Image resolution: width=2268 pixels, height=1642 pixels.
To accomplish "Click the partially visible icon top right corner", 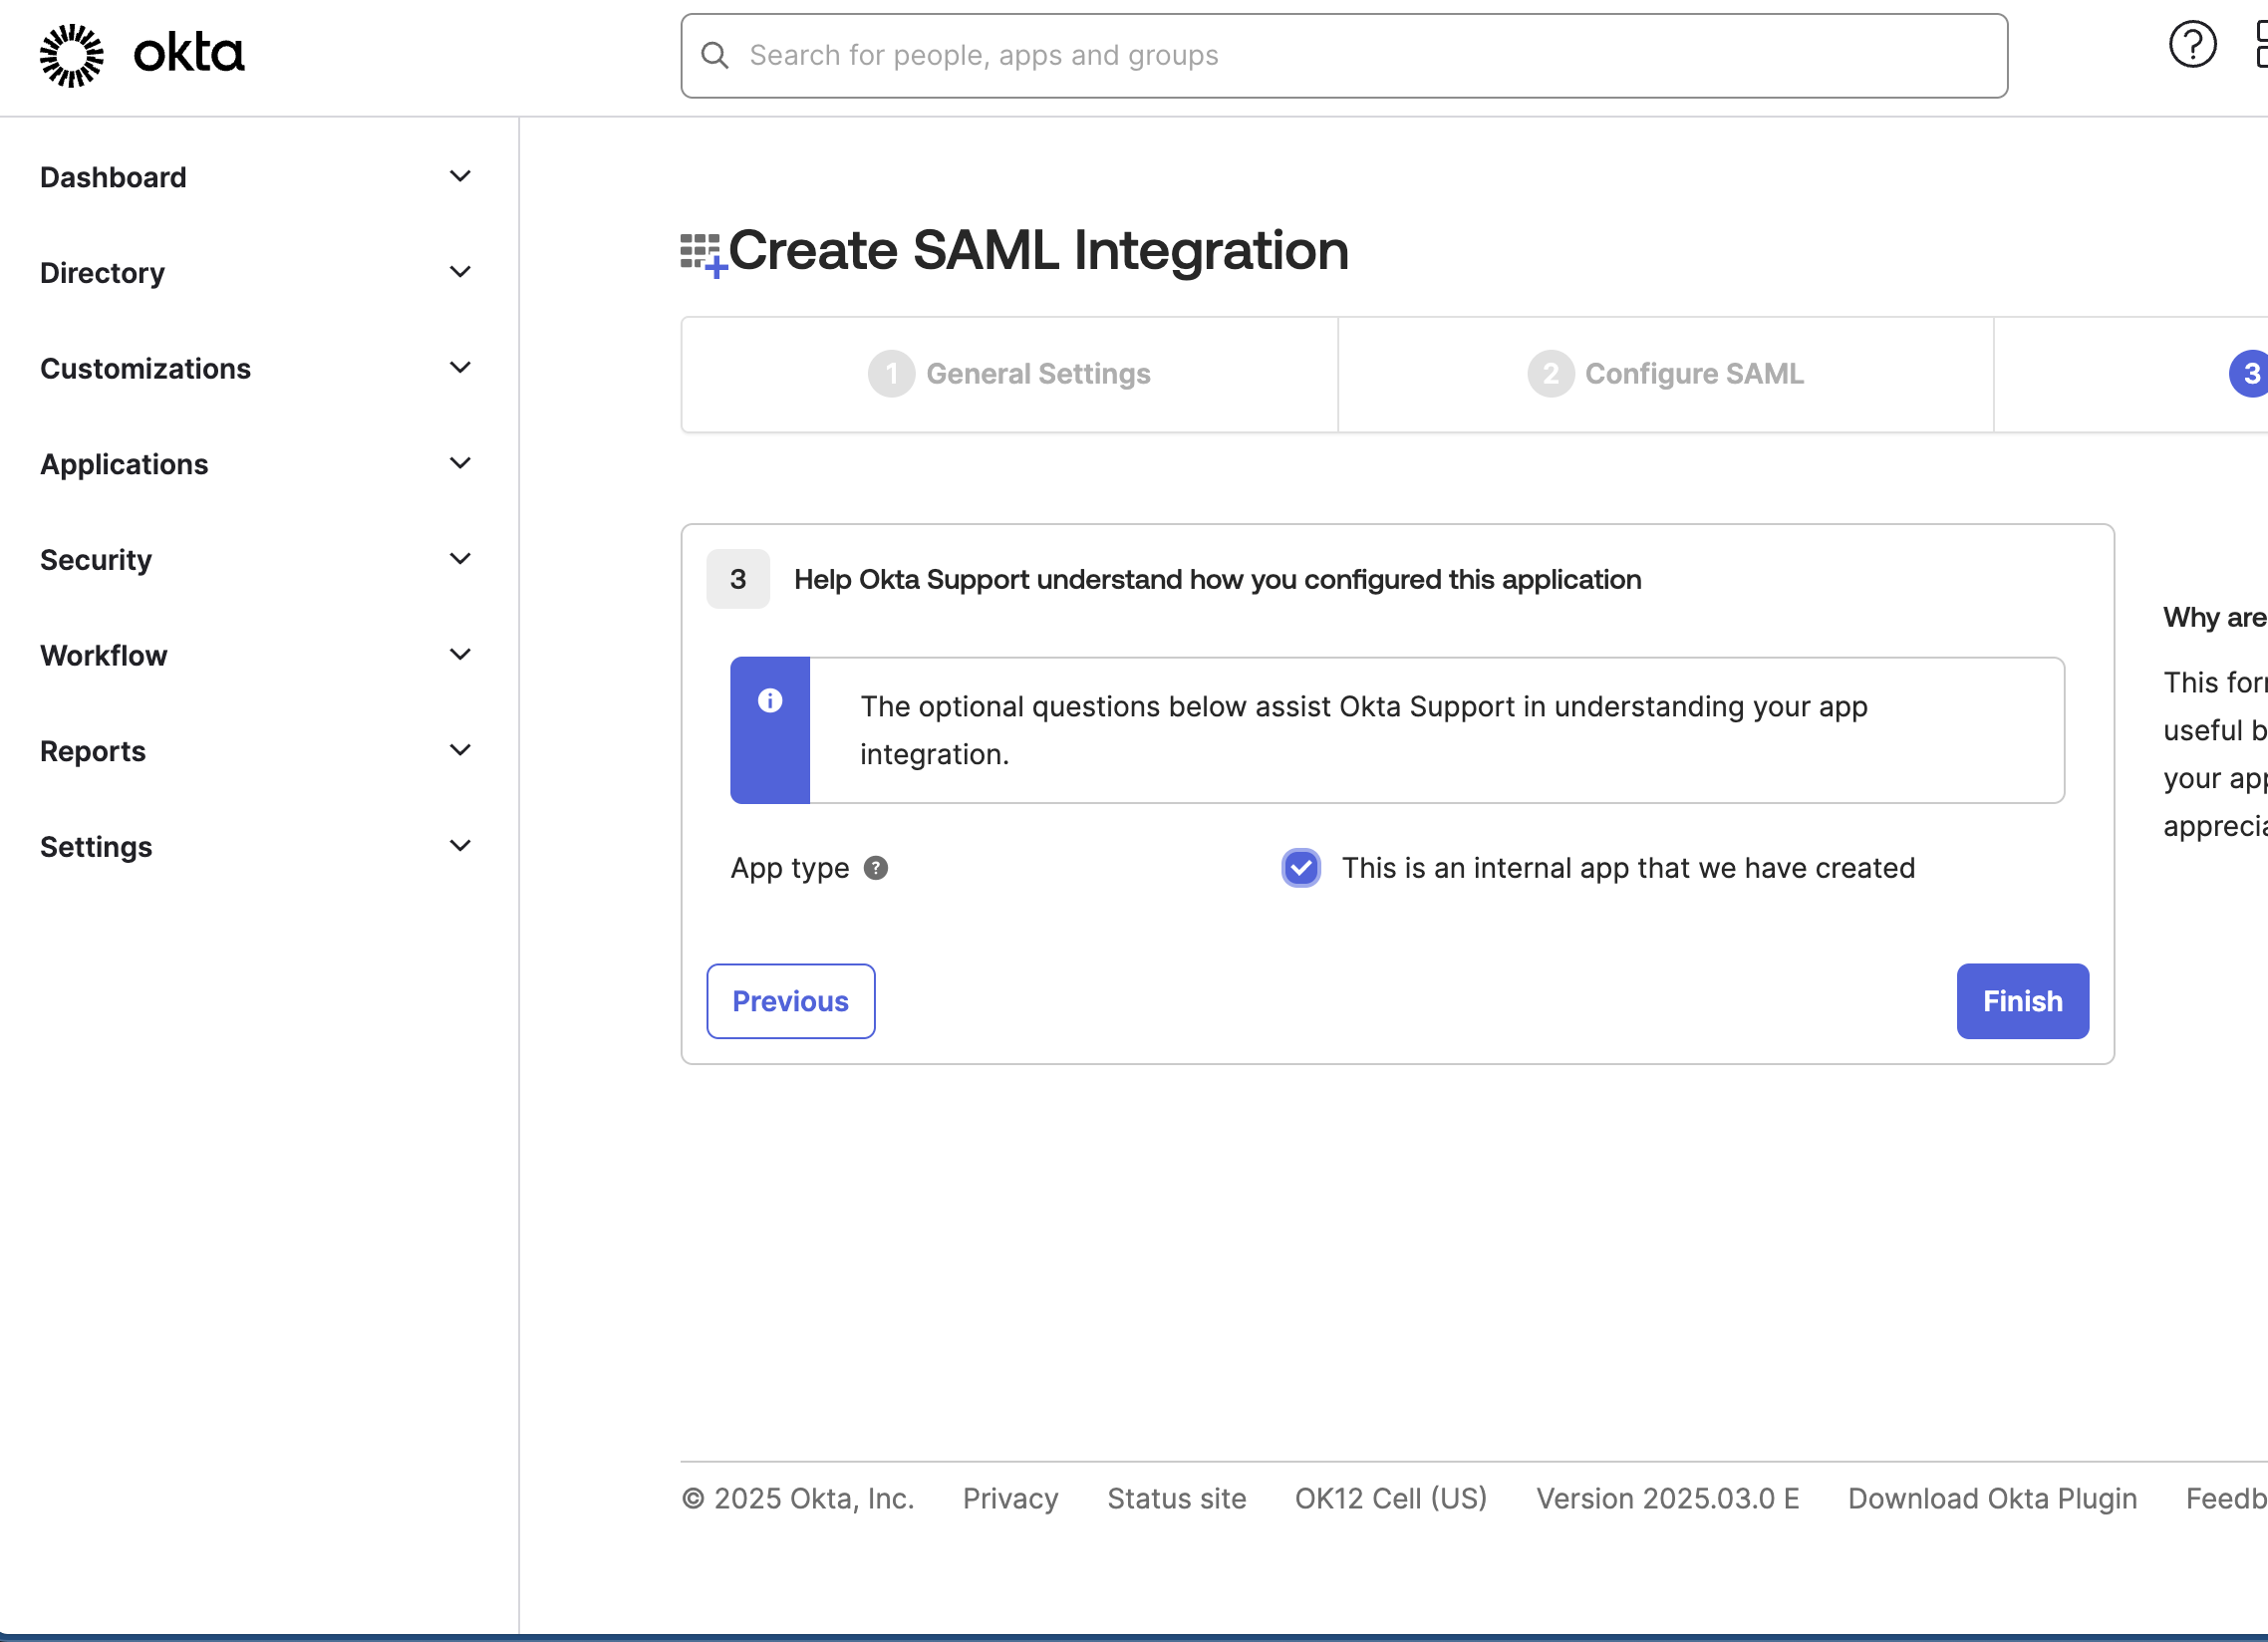I will point(2261,44).
